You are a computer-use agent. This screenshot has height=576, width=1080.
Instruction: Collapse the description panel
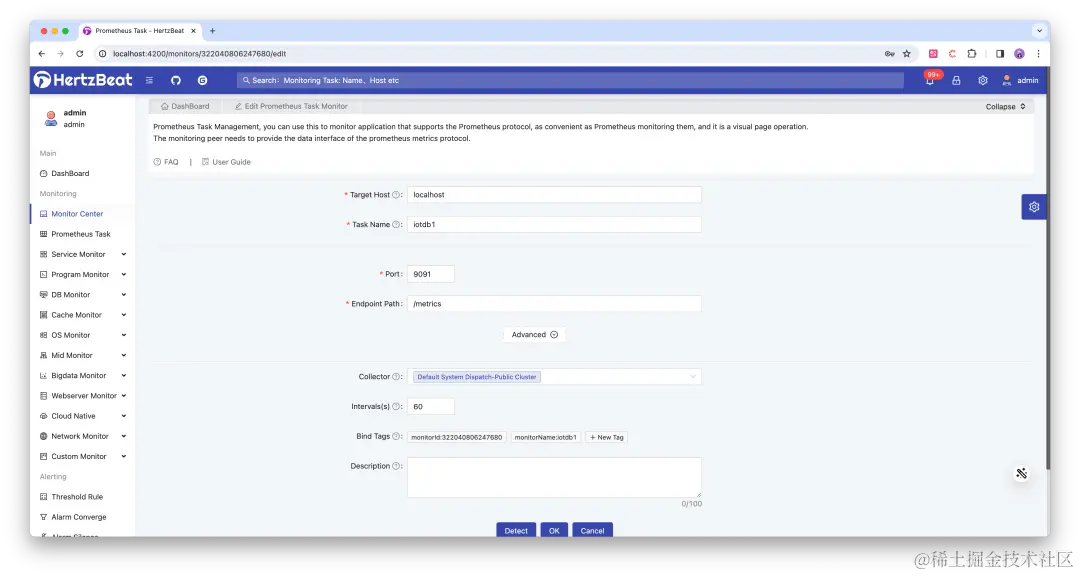[x=1006, y=107]
